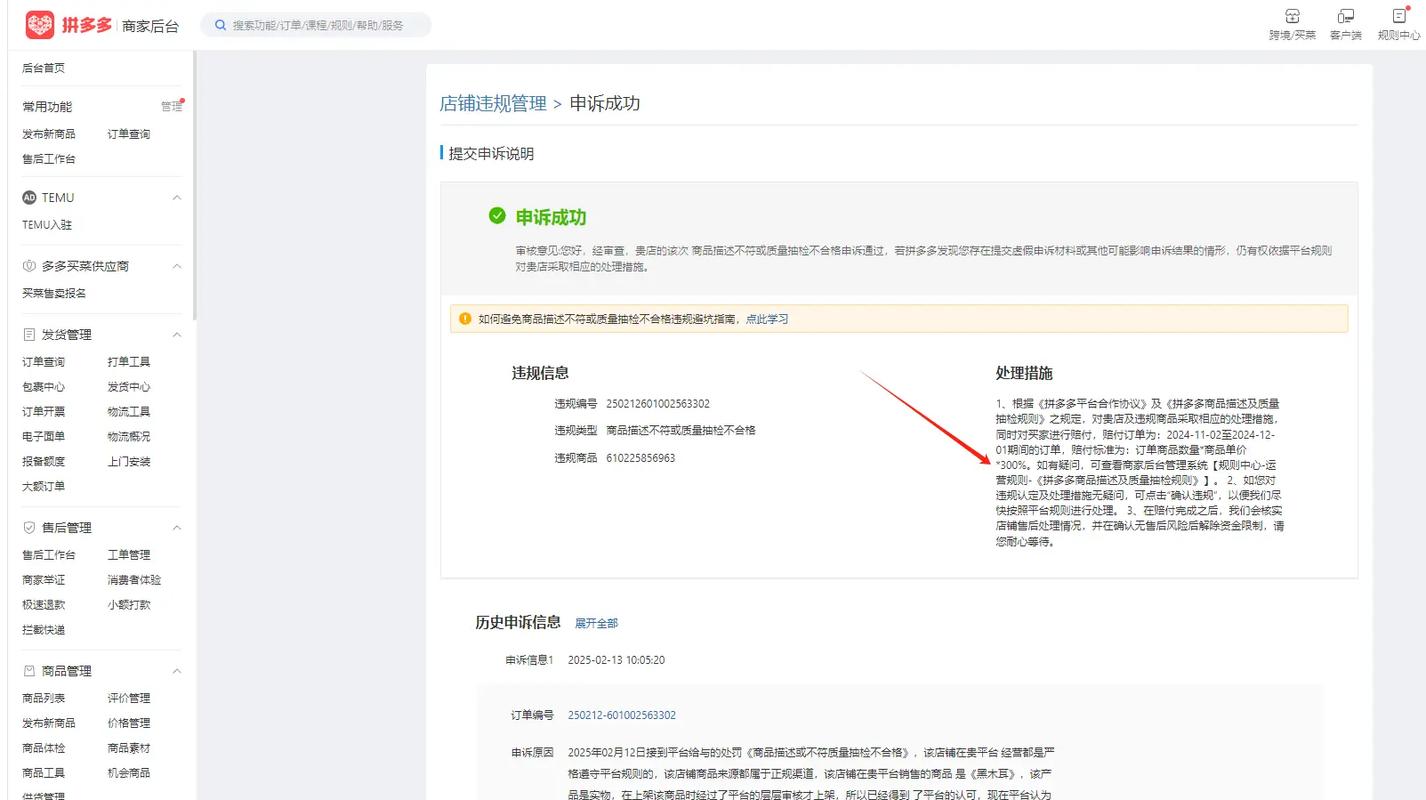1426x800 pixels.
Task: Open 物流工具 in the sidebar
Action: click(129, 412)
